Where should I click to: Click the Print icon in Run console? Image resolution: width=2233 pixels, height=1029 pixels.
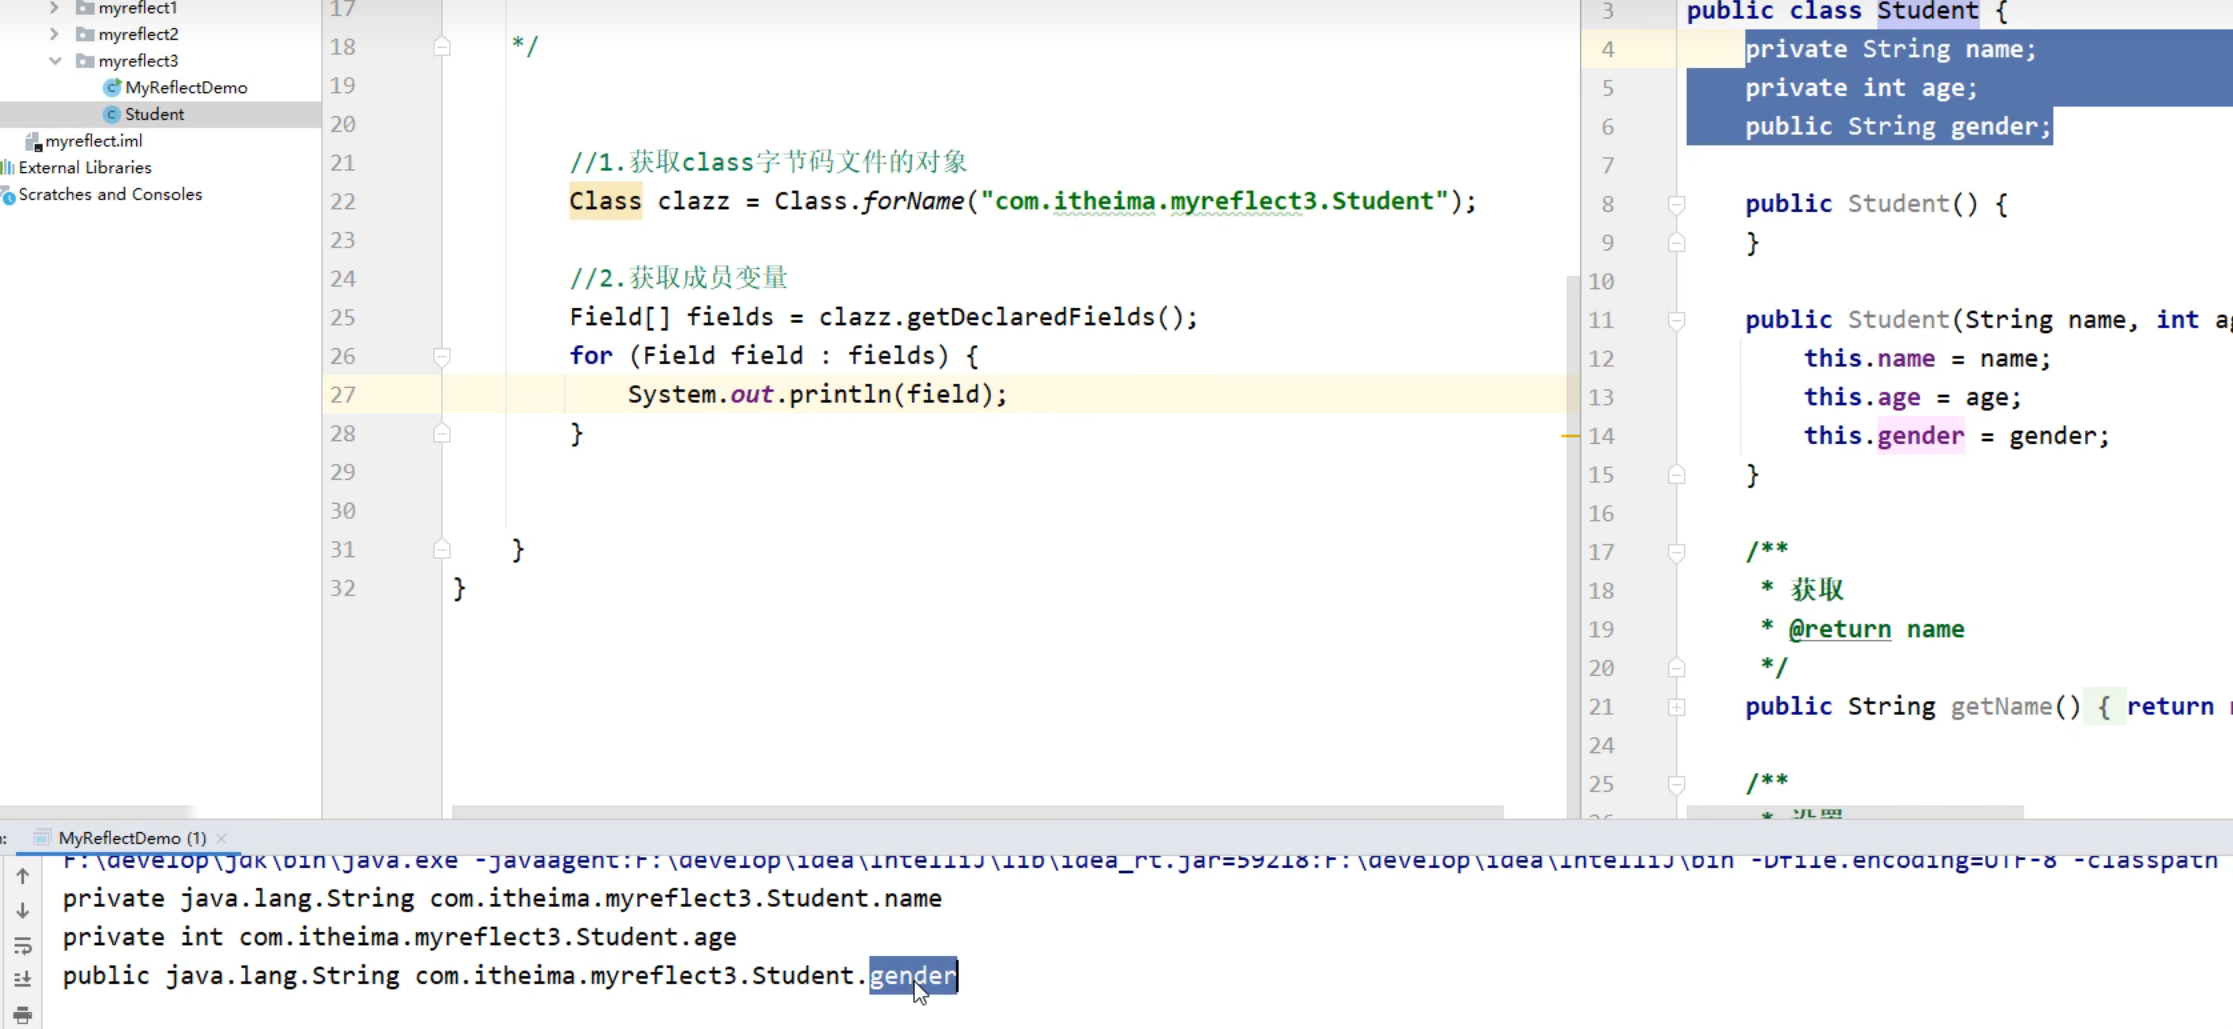click(22, 1014)
